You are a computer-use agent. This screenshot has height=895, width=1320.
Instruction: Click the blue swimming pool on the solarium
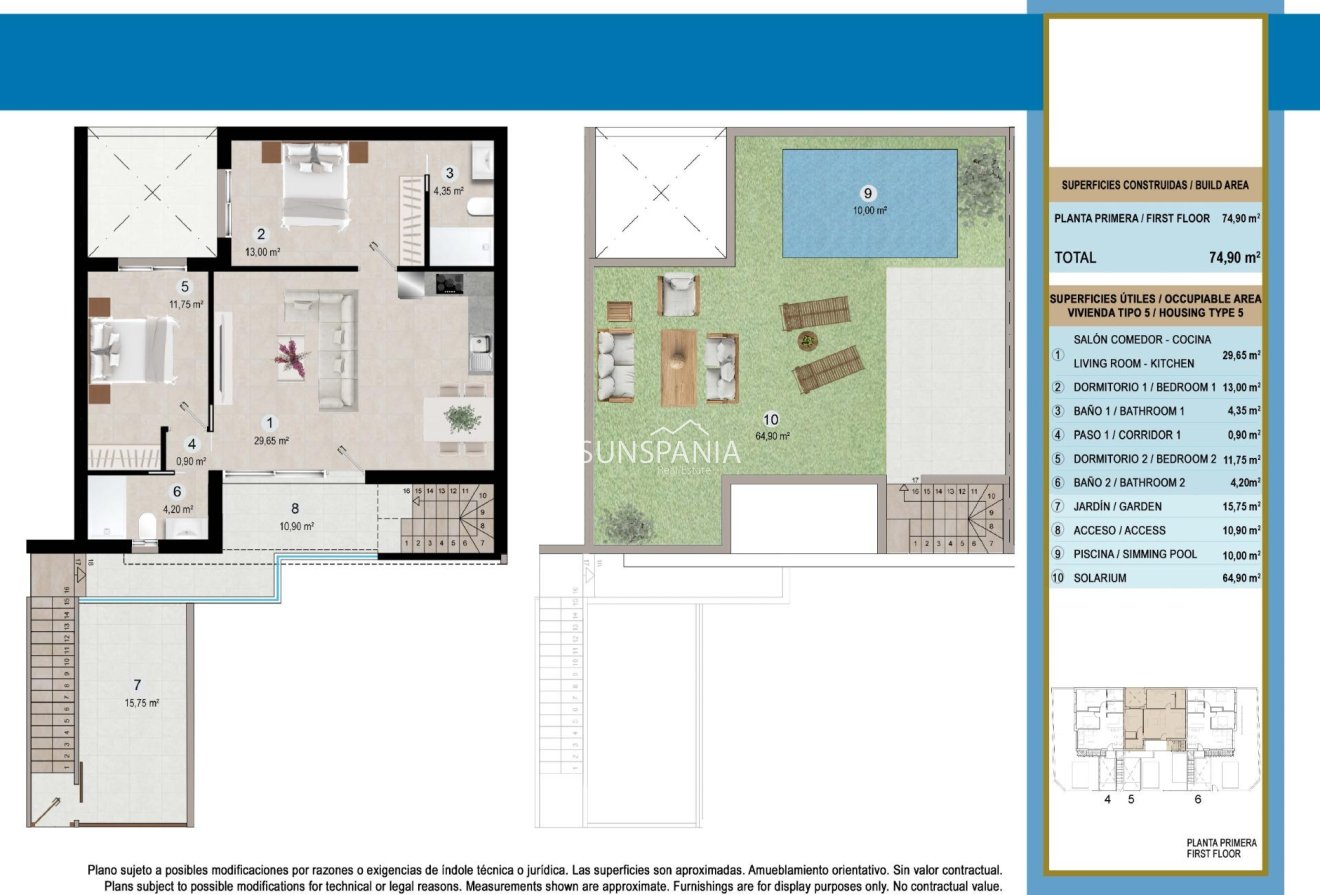(x=868, y=204)
